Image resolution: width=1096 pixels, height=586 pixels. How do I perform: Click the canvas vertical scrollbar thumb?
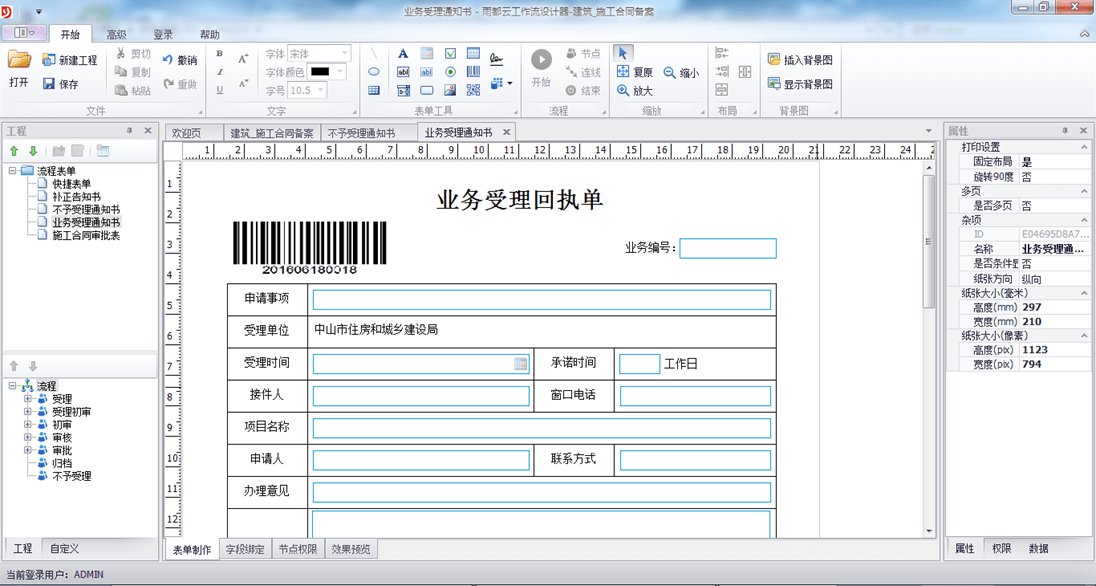pyautogui.click(x=929, y=241)
